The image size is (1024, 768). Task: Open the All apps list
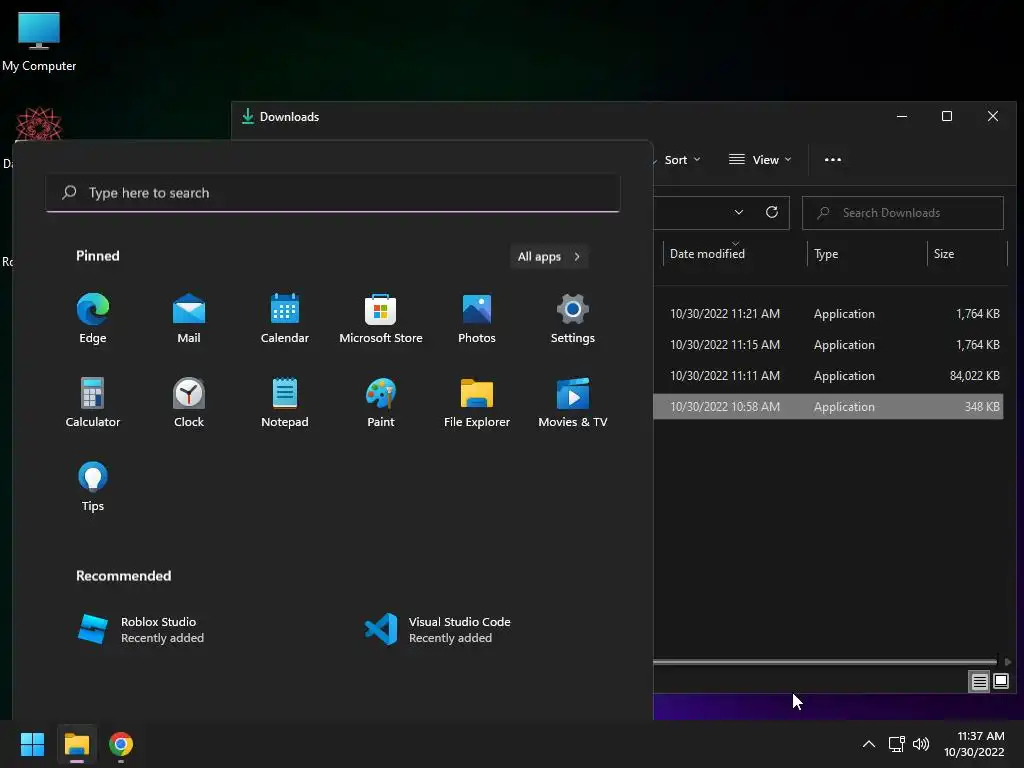[549, 257]
